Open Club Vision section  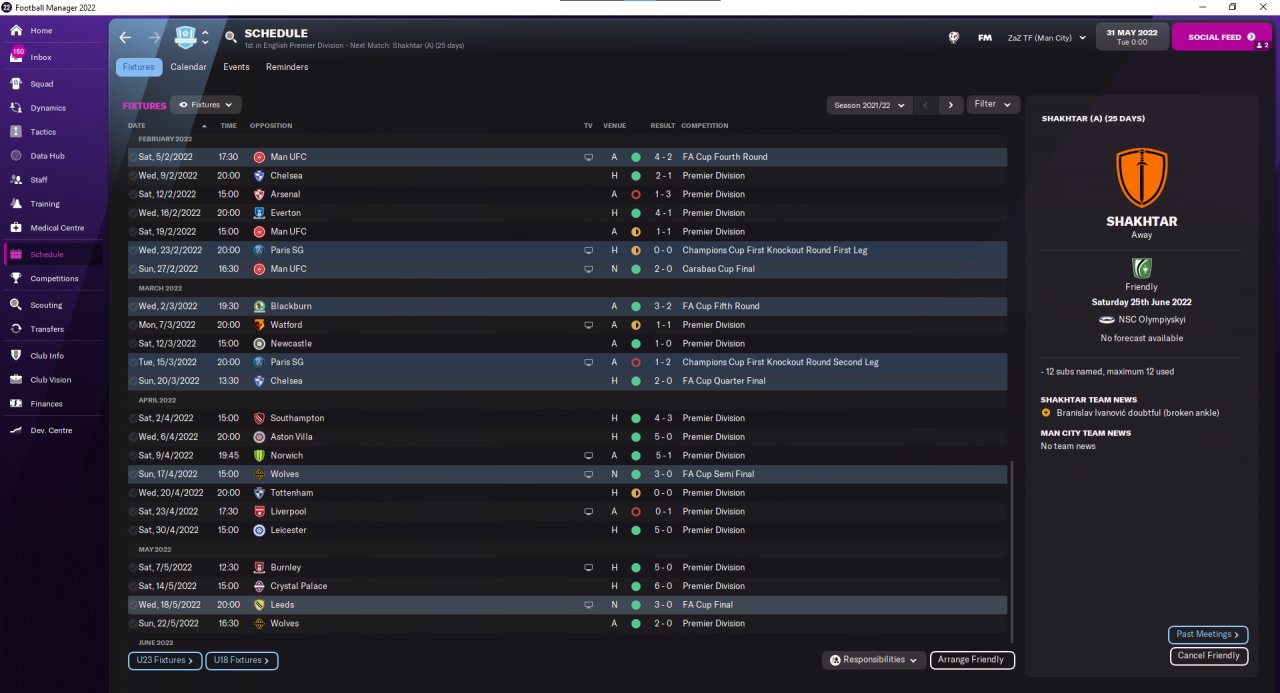pos(52,380)
